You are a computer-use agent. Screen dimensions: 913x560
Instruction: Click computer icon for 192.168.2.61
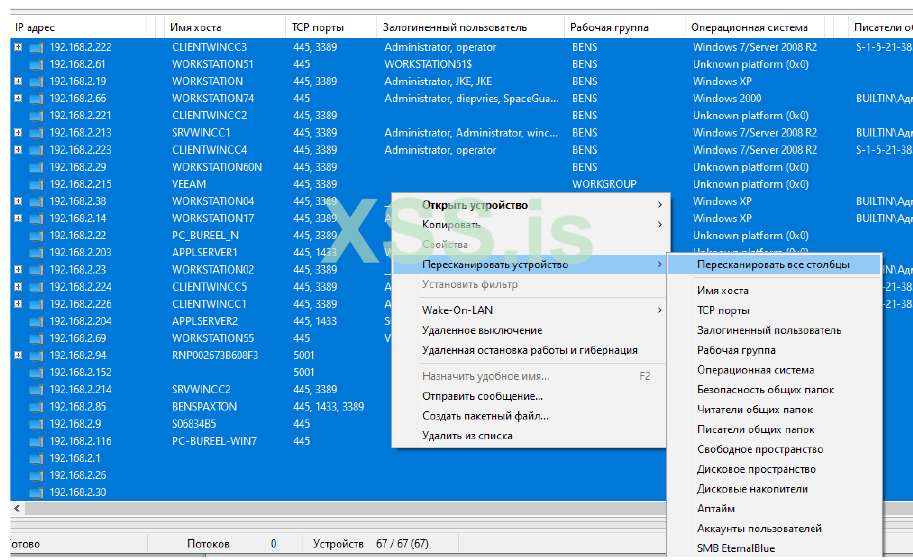point(36,65)
